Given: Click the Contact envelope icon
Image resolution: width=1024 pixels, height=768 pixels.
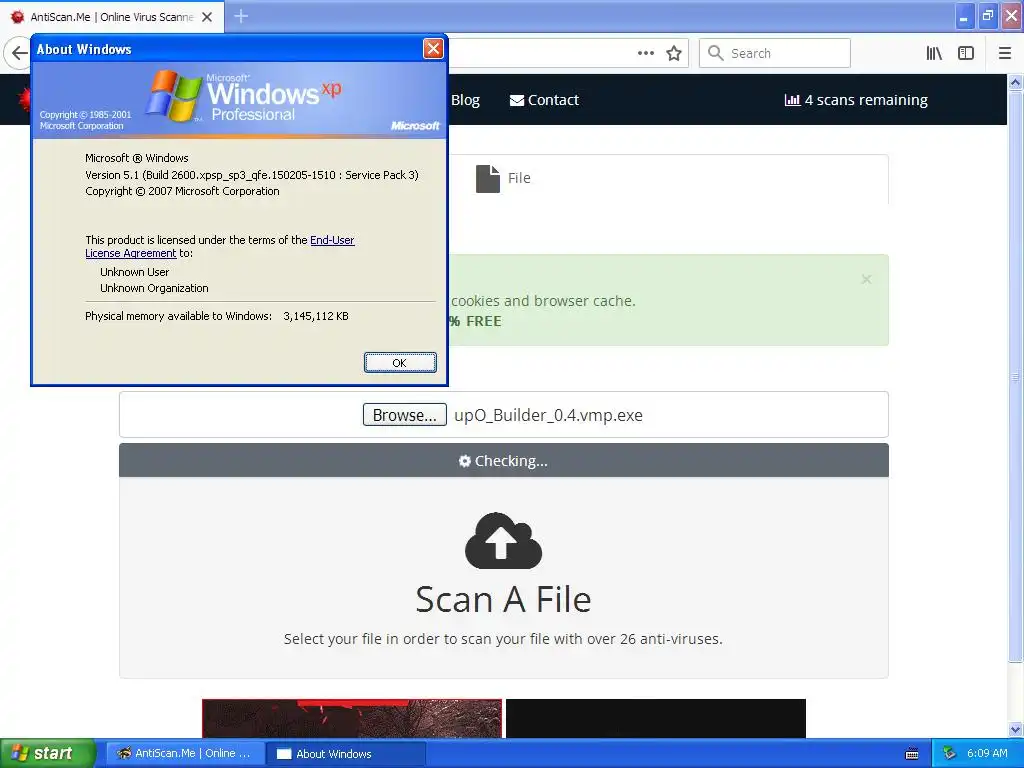Looking at the screenshot, I should [x=517, y=101].
